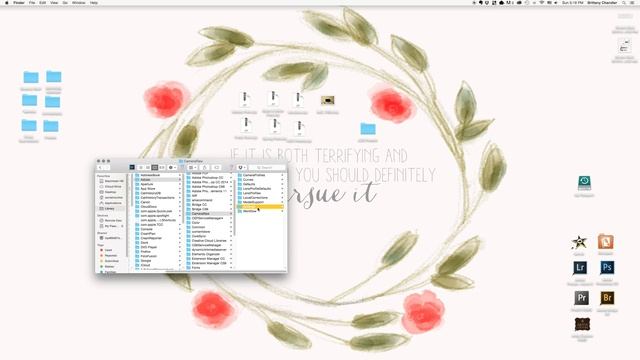Select the Workflow folder in third column

click(x=260, y=211)
